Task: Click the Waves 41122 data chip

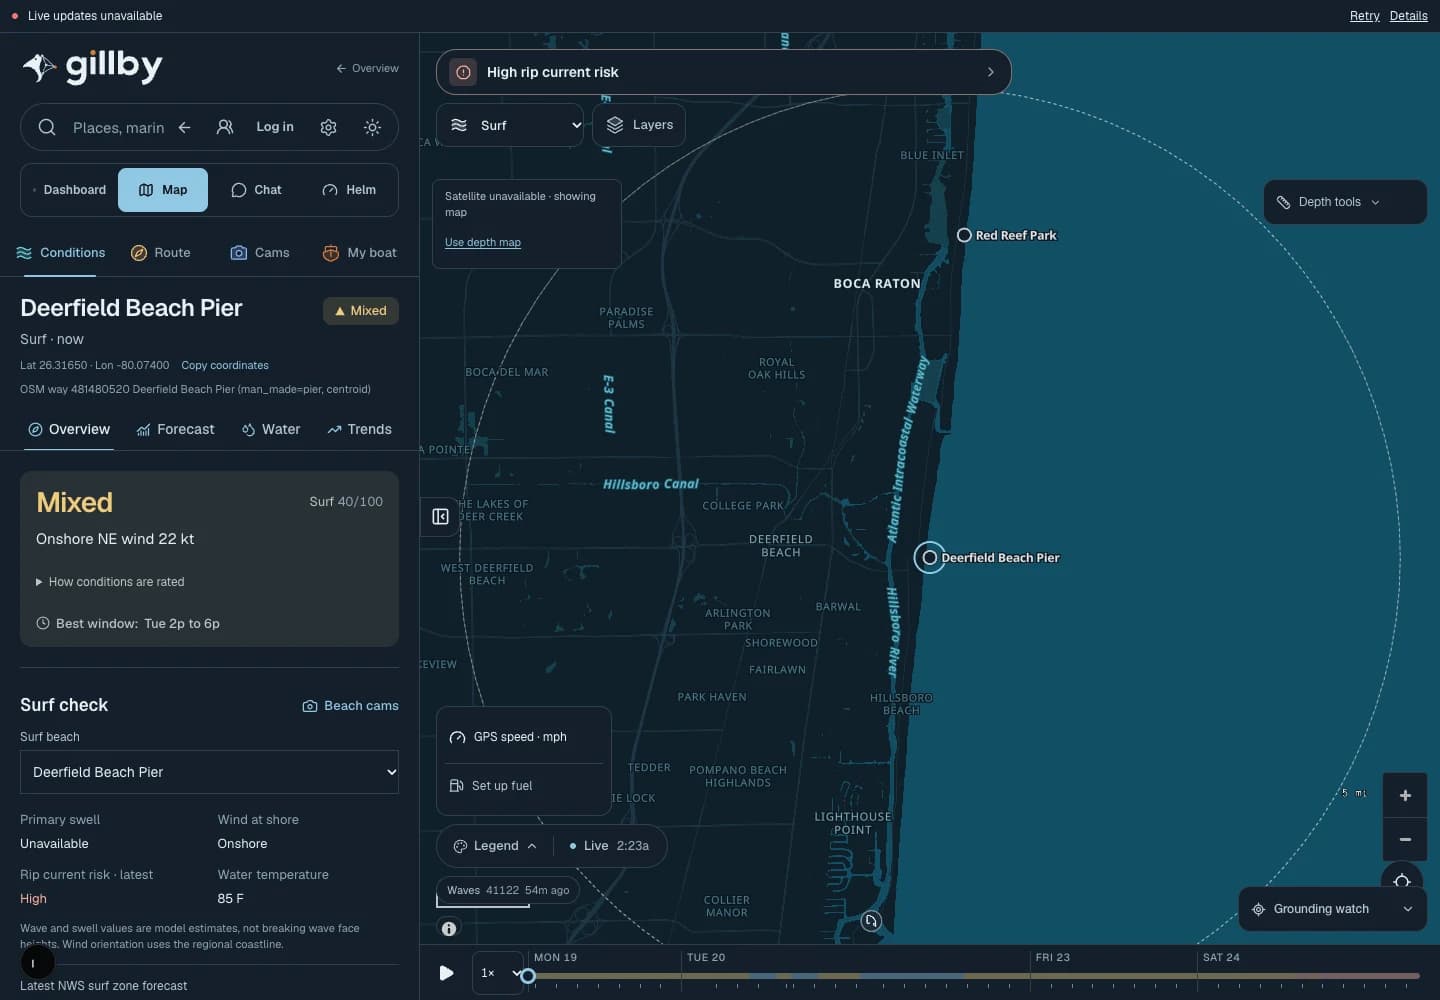Action: pyautogui.click(x=508, y=890)
